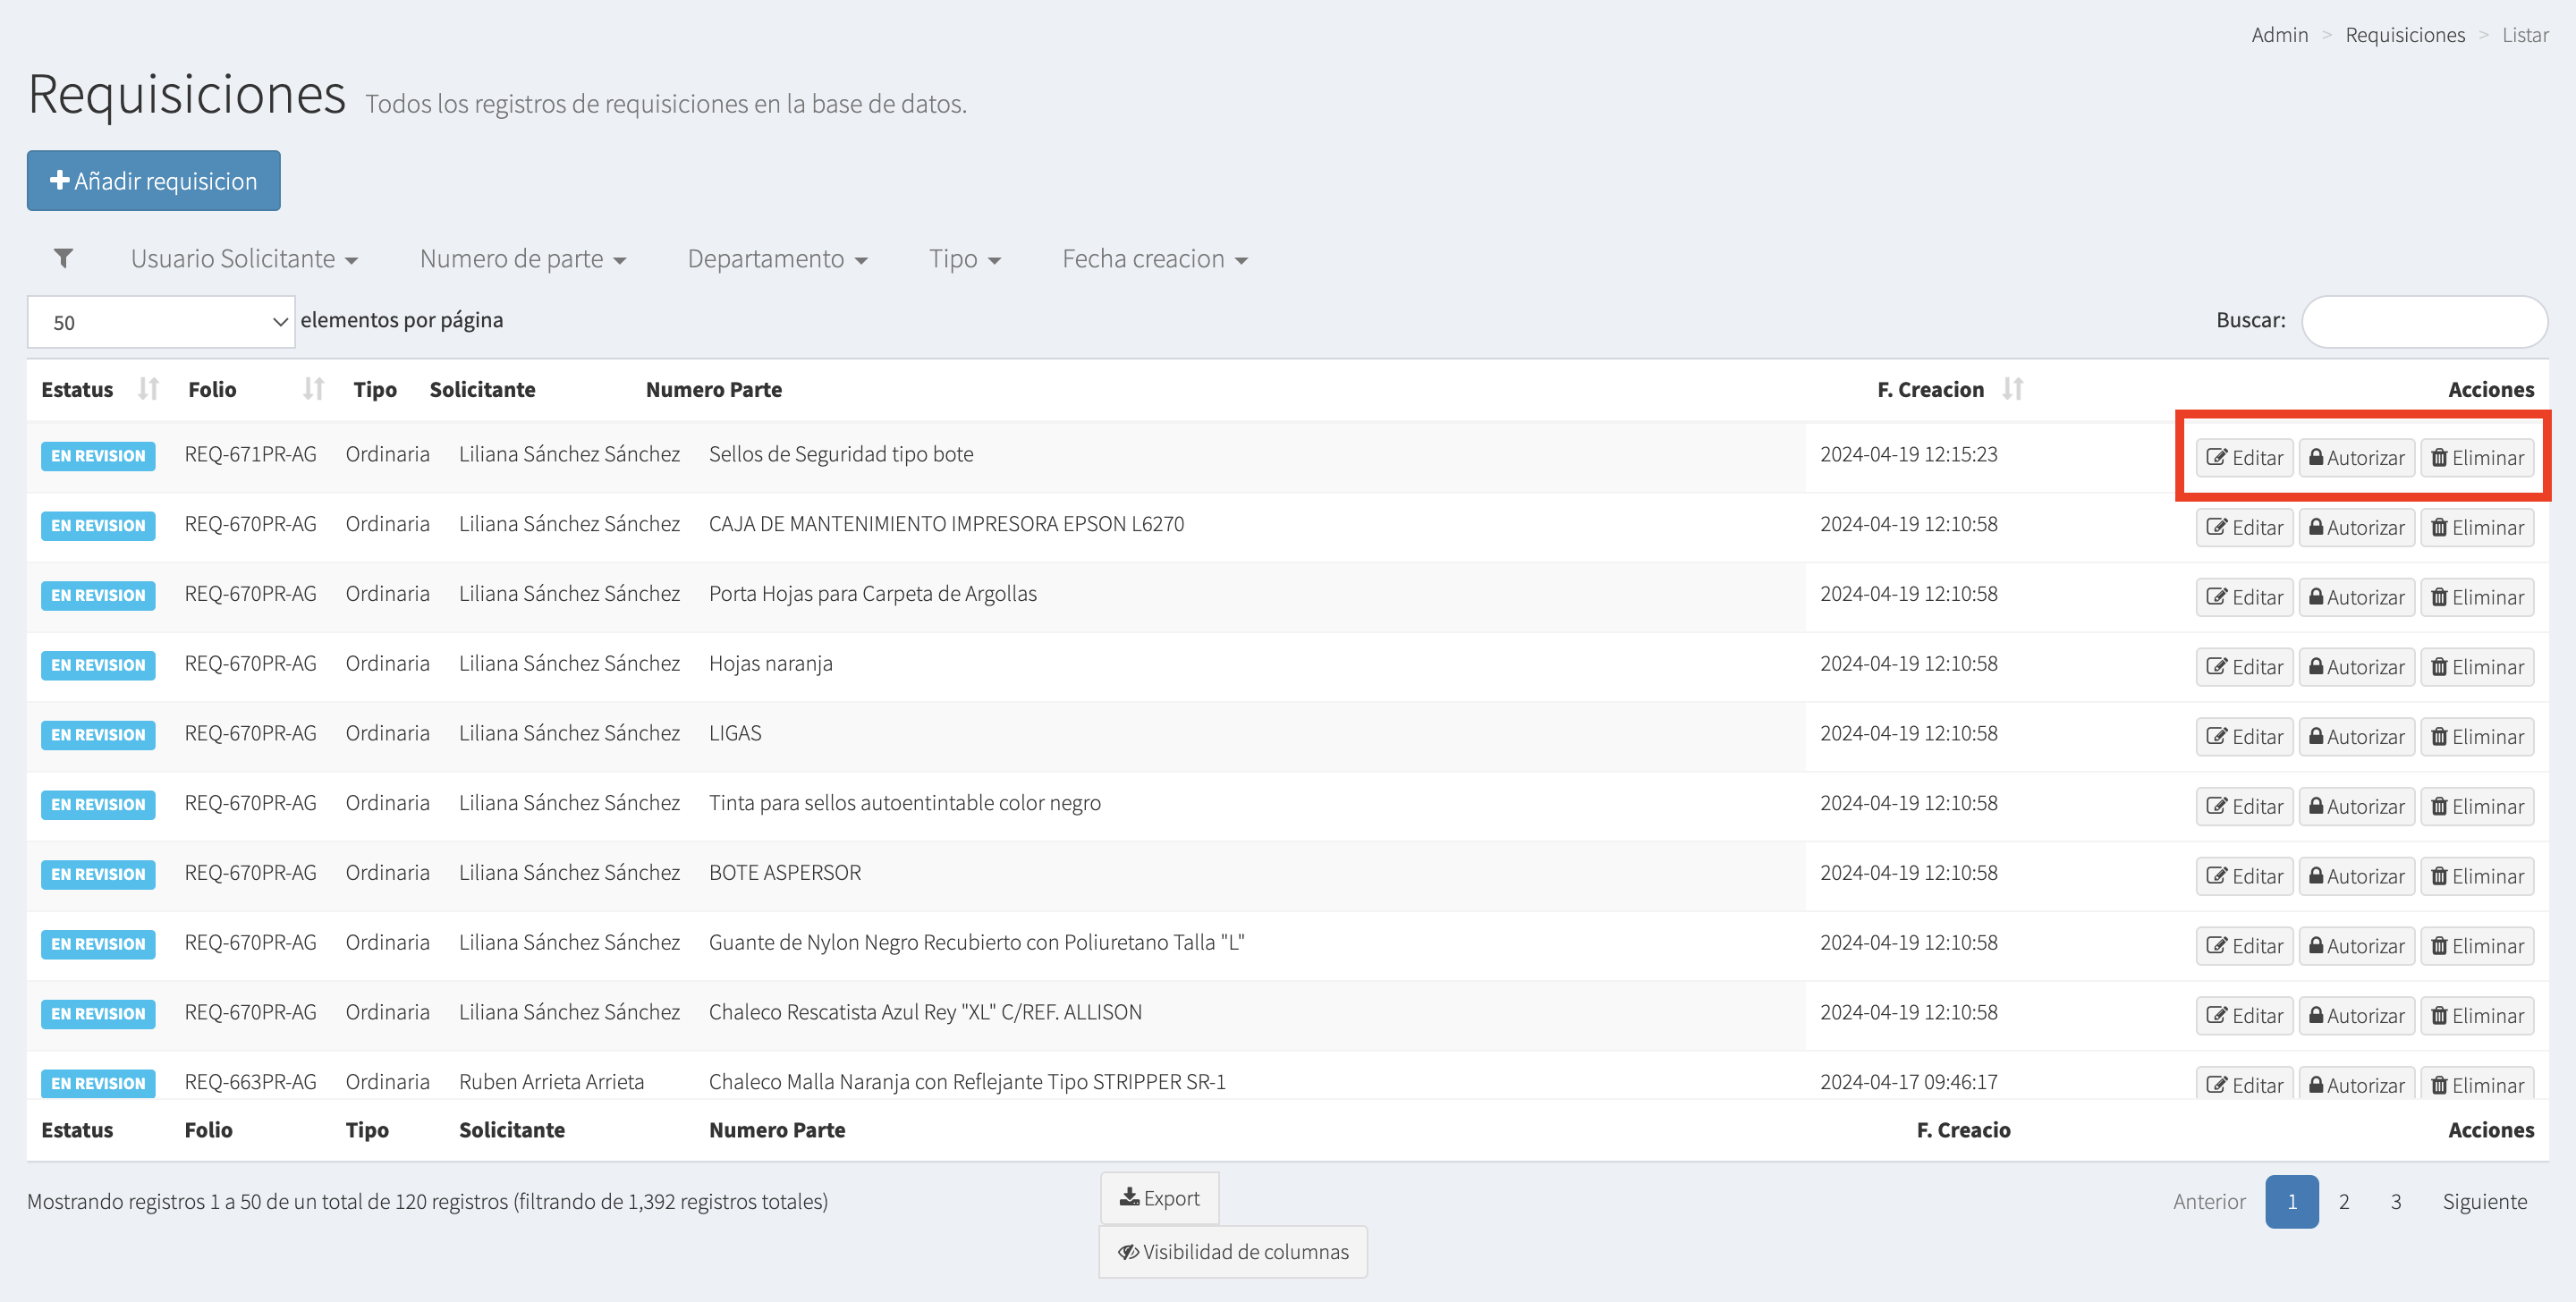Go to page 2 of results
The height and width of the screenshot is (1302, 2576).
(x=2343, y=1201)
